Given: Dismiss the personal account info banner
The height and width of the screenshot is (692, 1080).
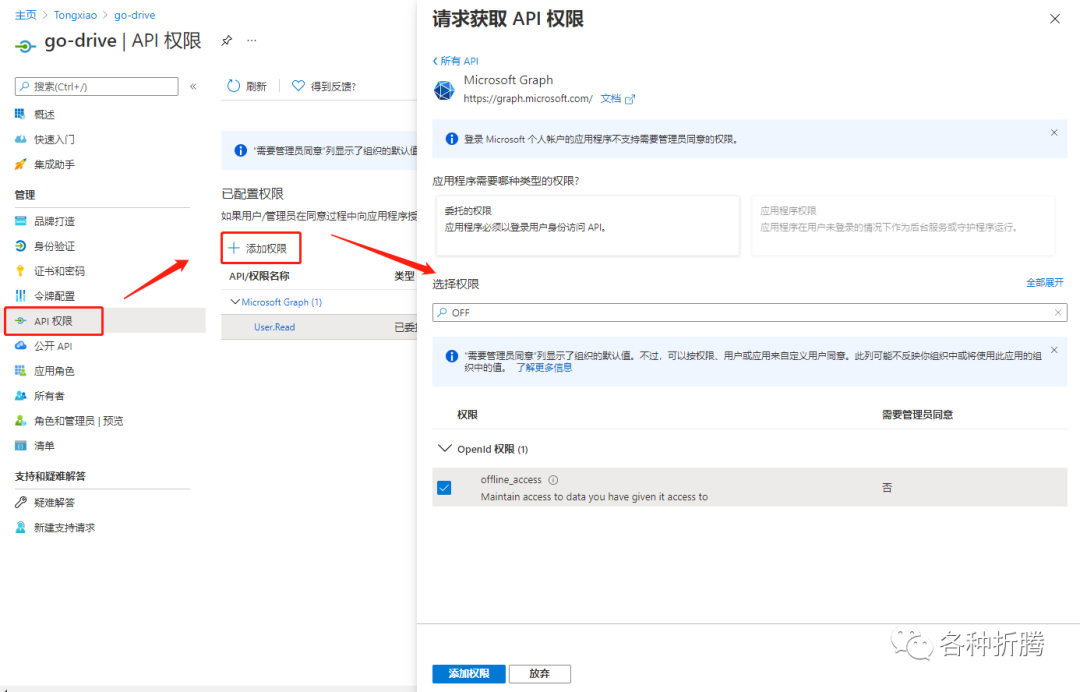Looking at the screenshot, I should pos(1054,132).
